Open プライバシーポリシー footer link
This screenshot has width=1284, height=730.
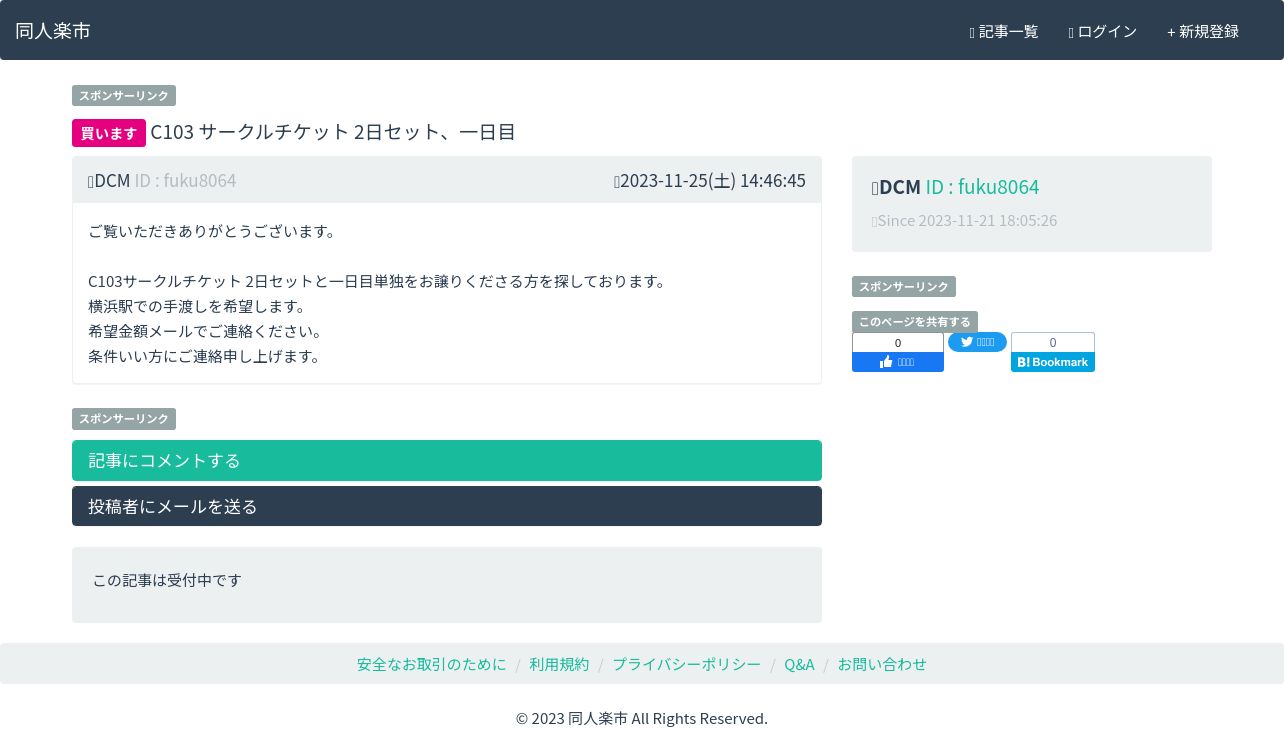(x=686, y=664)
